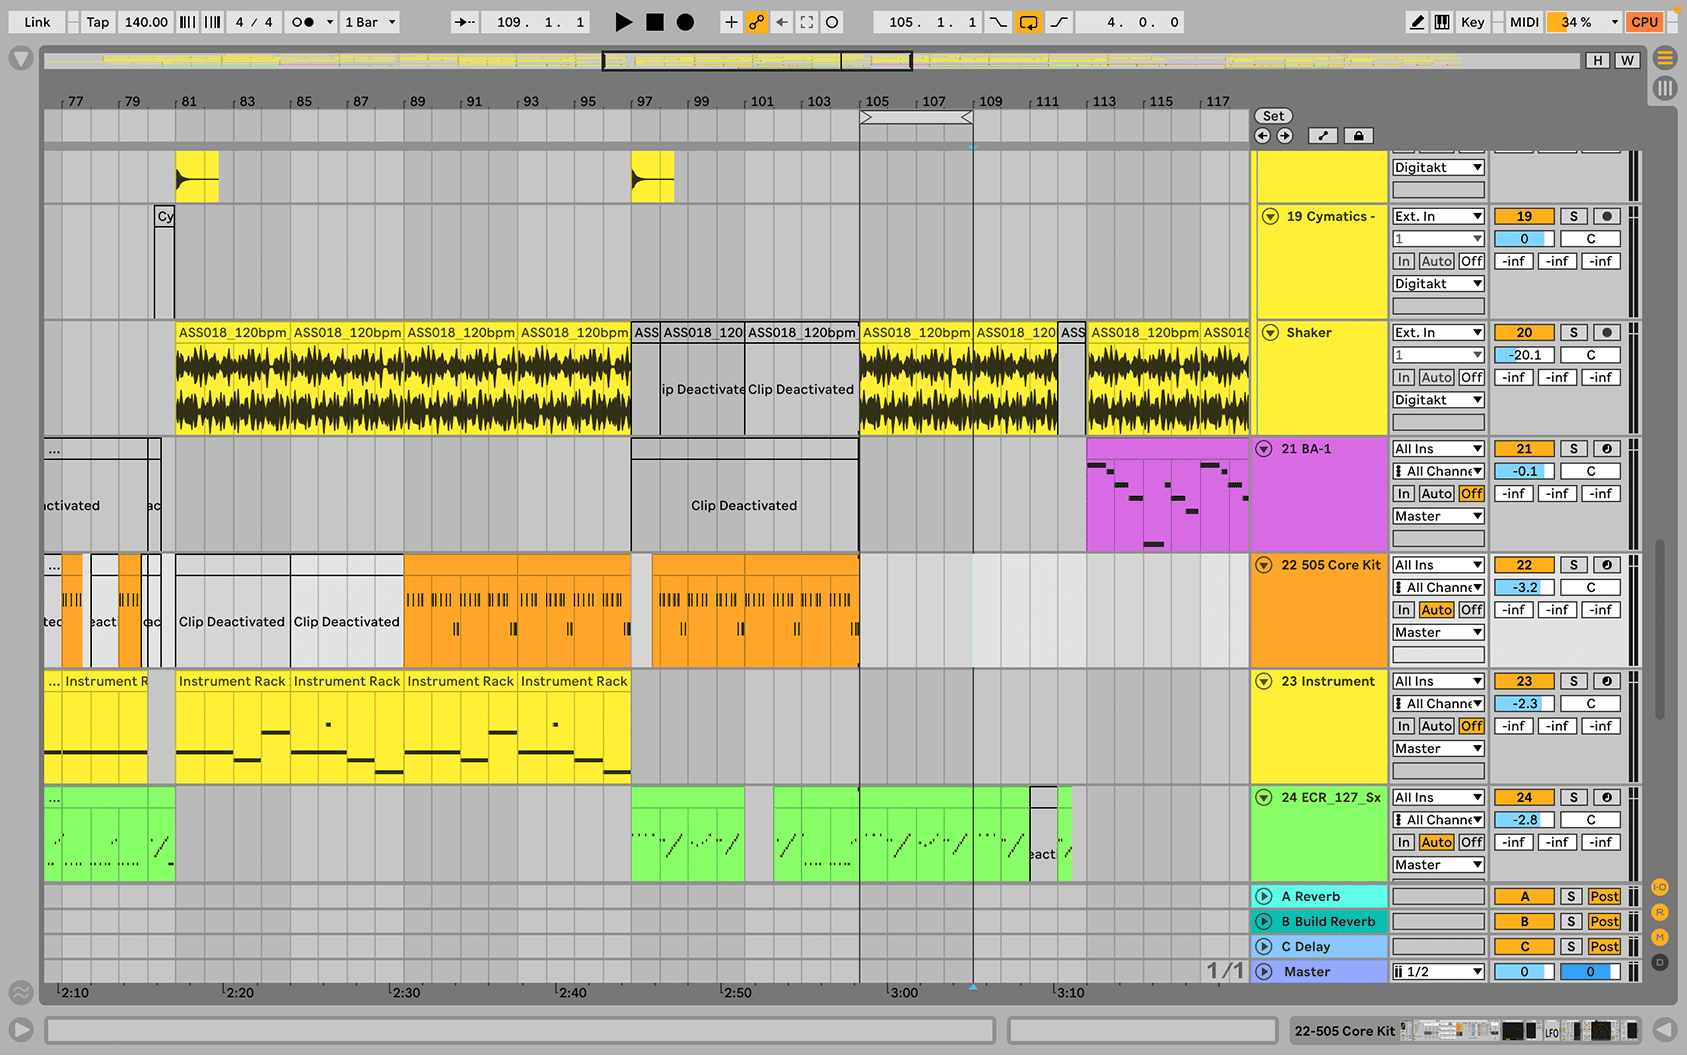Click the Arrangement Record button

(685, 22)
